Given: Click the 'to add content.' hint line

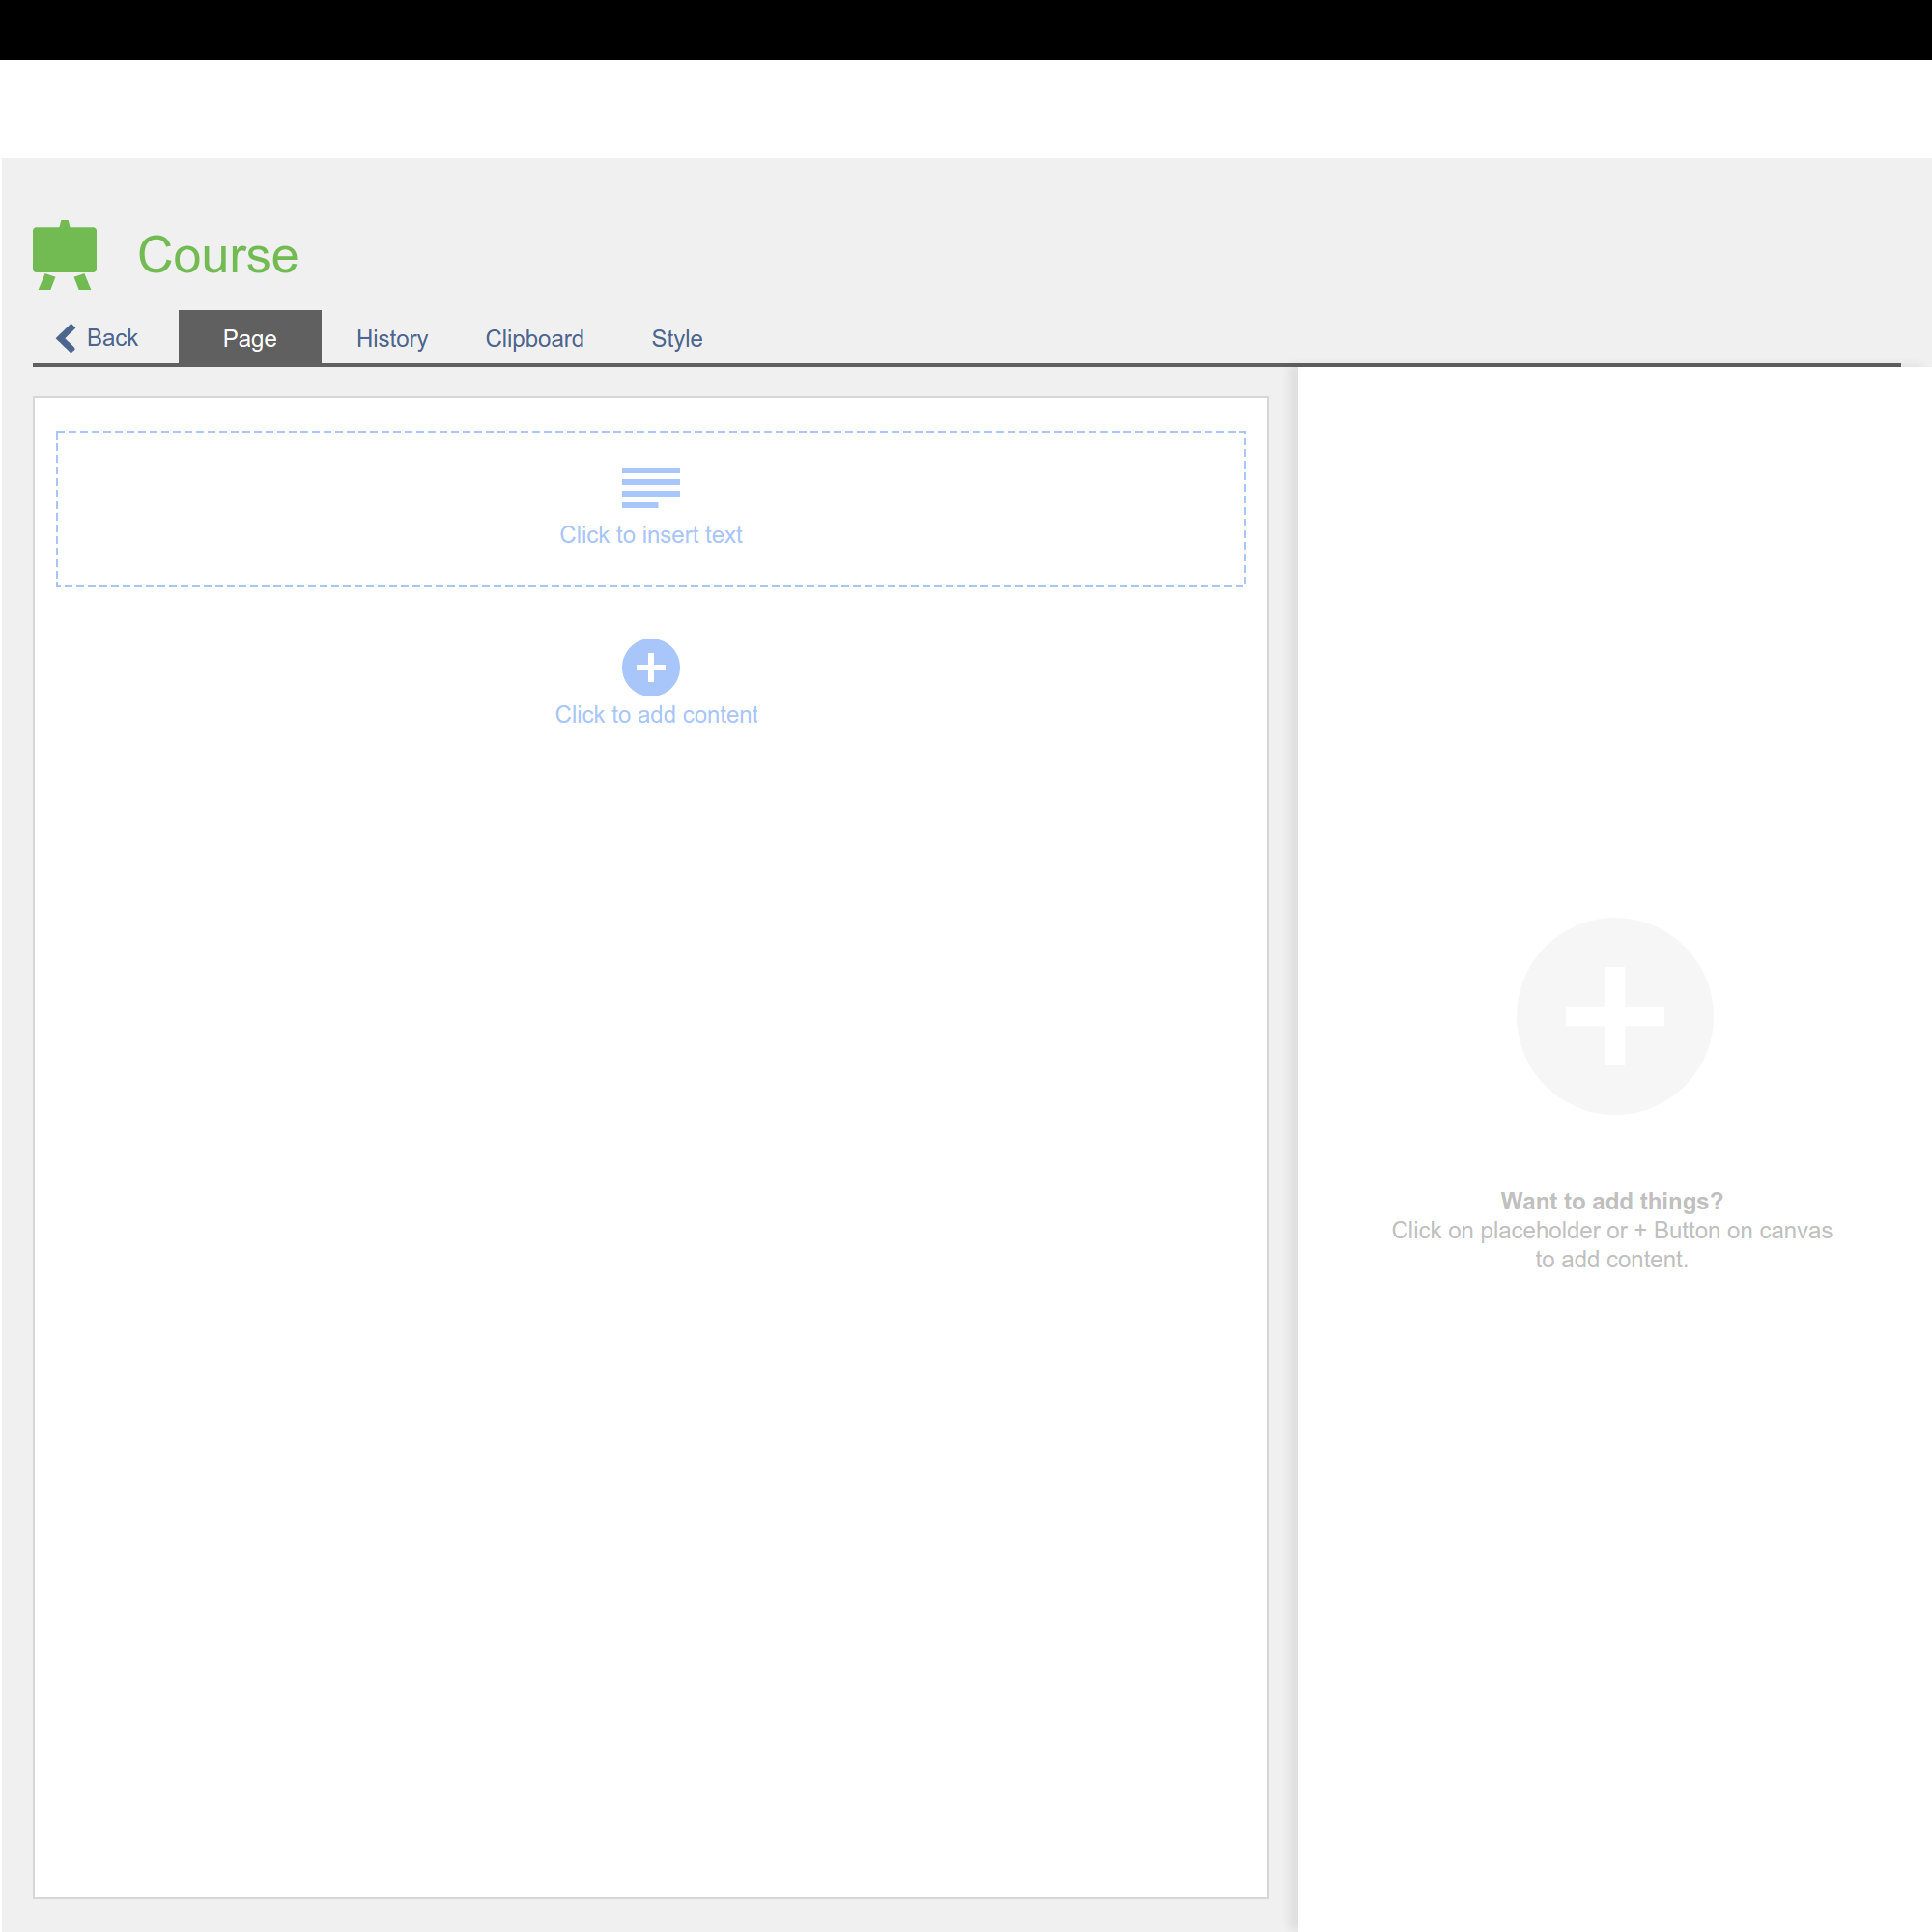Looking at the screenshot, I should pos(1611,1260).
